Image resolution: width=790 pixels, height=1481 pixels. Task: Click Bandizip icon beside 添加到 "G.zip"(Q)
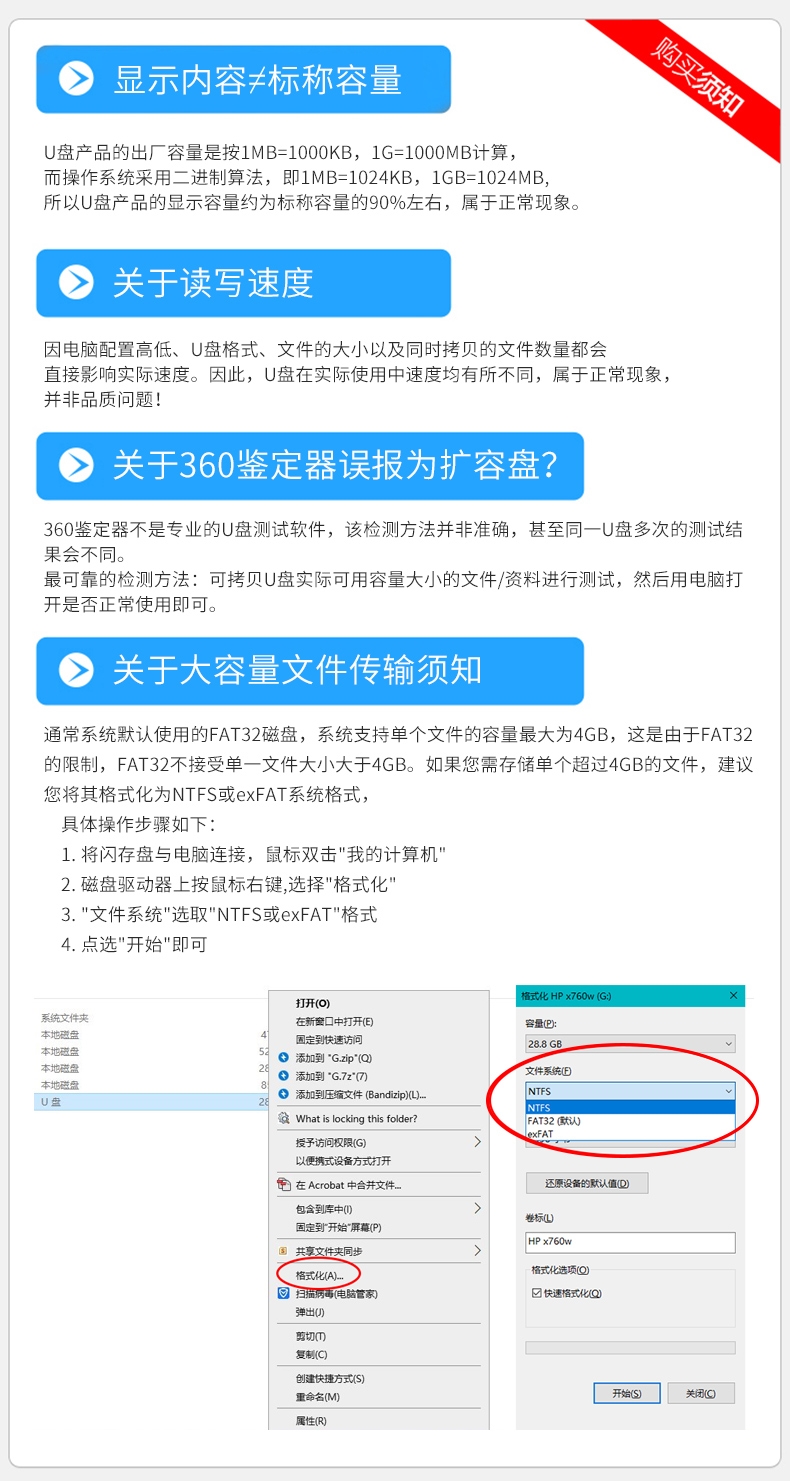[283, 1058]
